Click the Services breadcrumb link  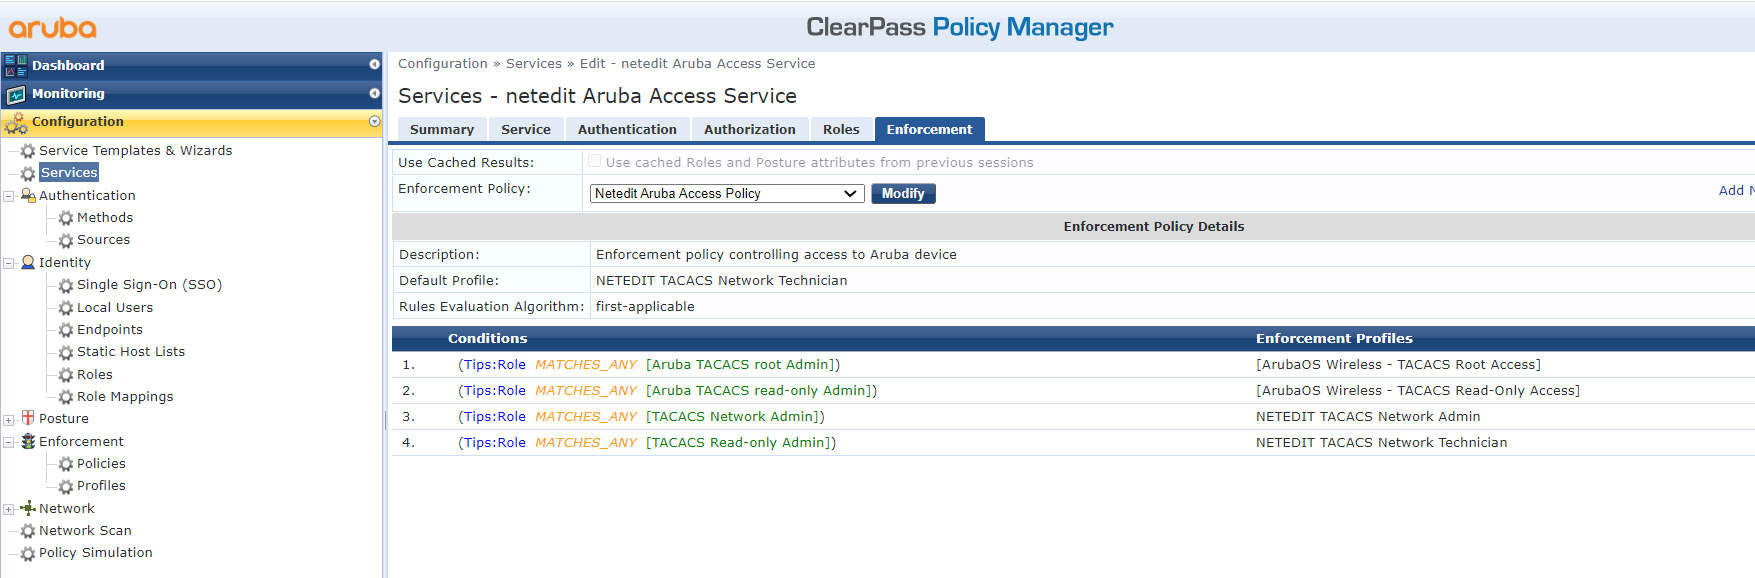point(534,64)
